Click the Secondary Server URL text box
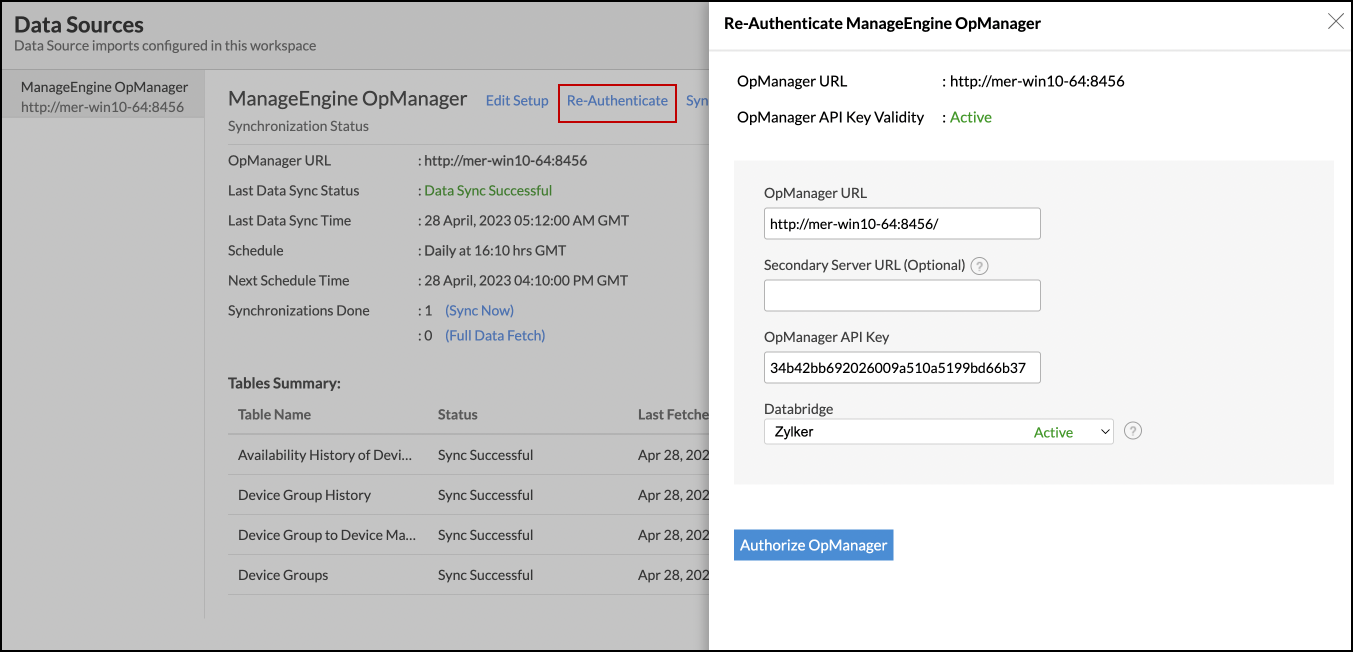Screen dimensions: 1353x652 click(x=901, y=296)
